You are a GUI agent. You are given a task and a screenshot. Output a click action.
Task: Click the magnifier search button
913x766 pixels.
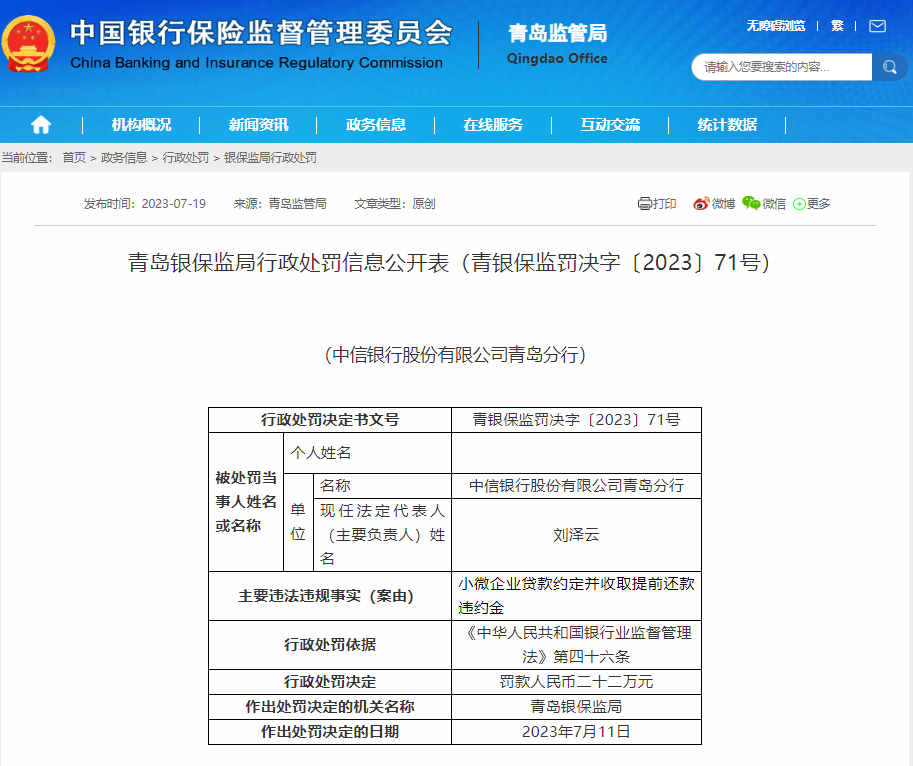pyautogui.click(x=889, y=67)
